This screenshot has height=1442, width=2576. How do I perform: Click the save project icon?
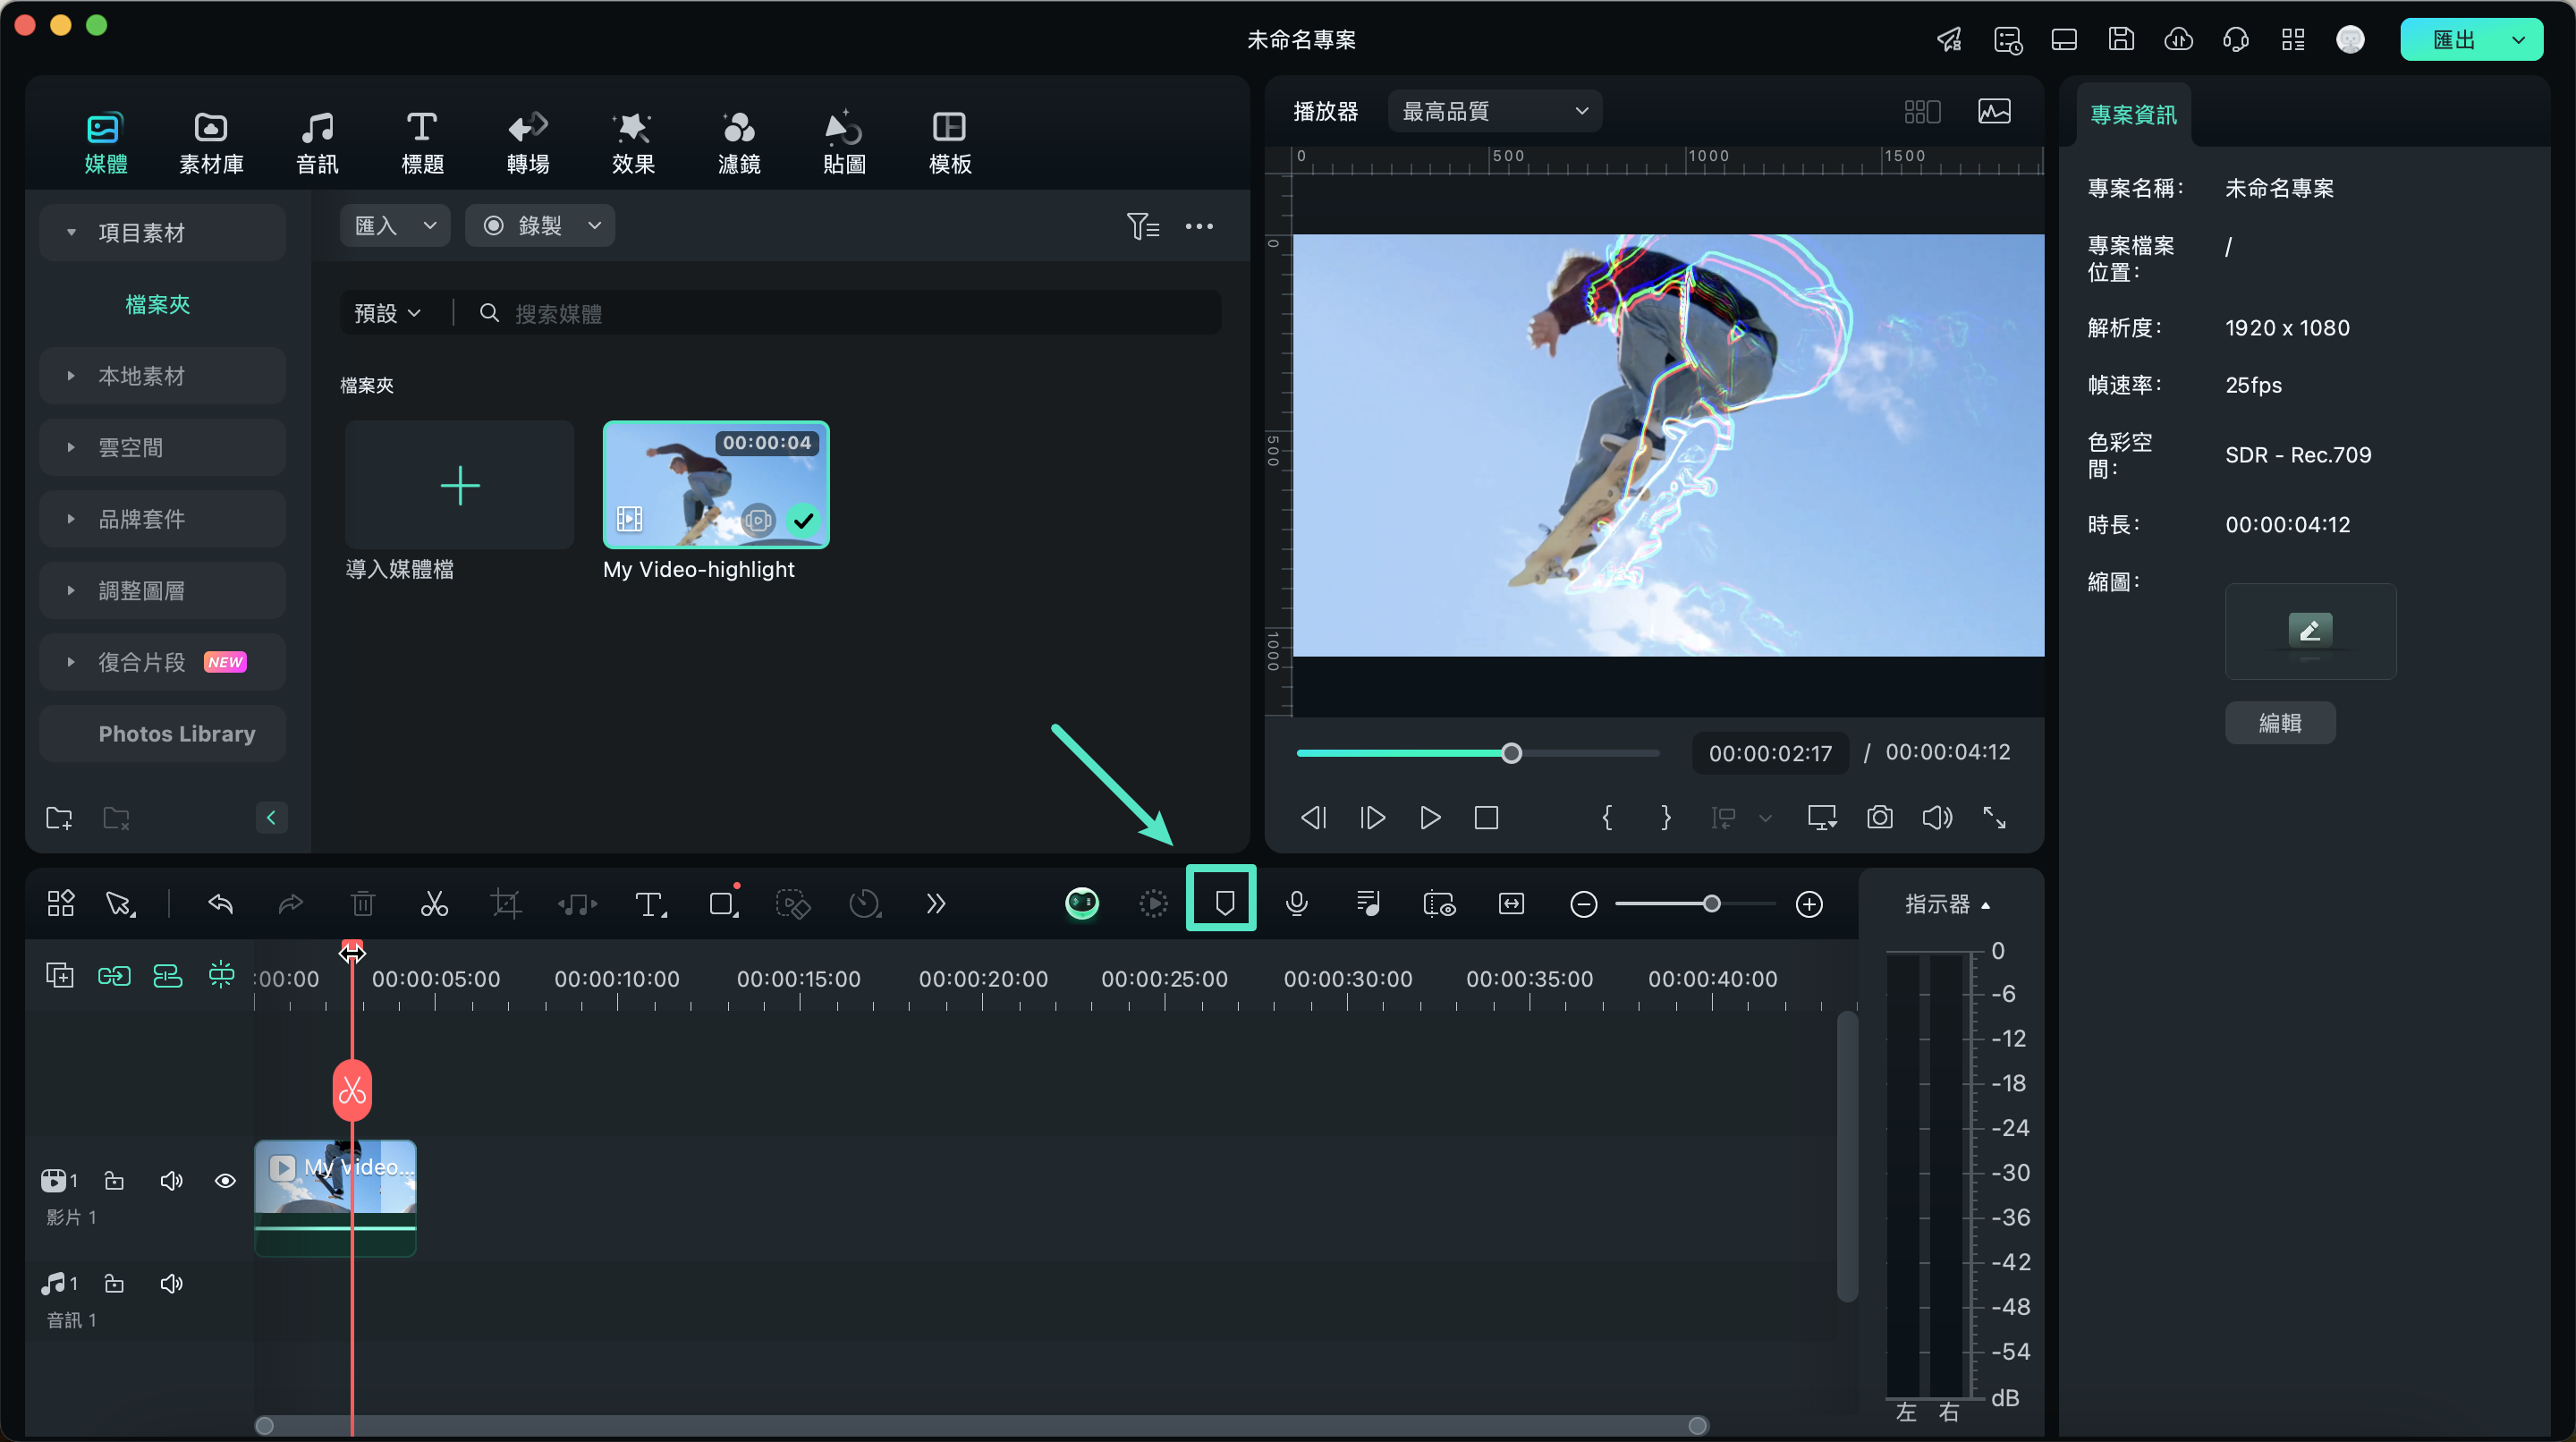point(2121,39)
